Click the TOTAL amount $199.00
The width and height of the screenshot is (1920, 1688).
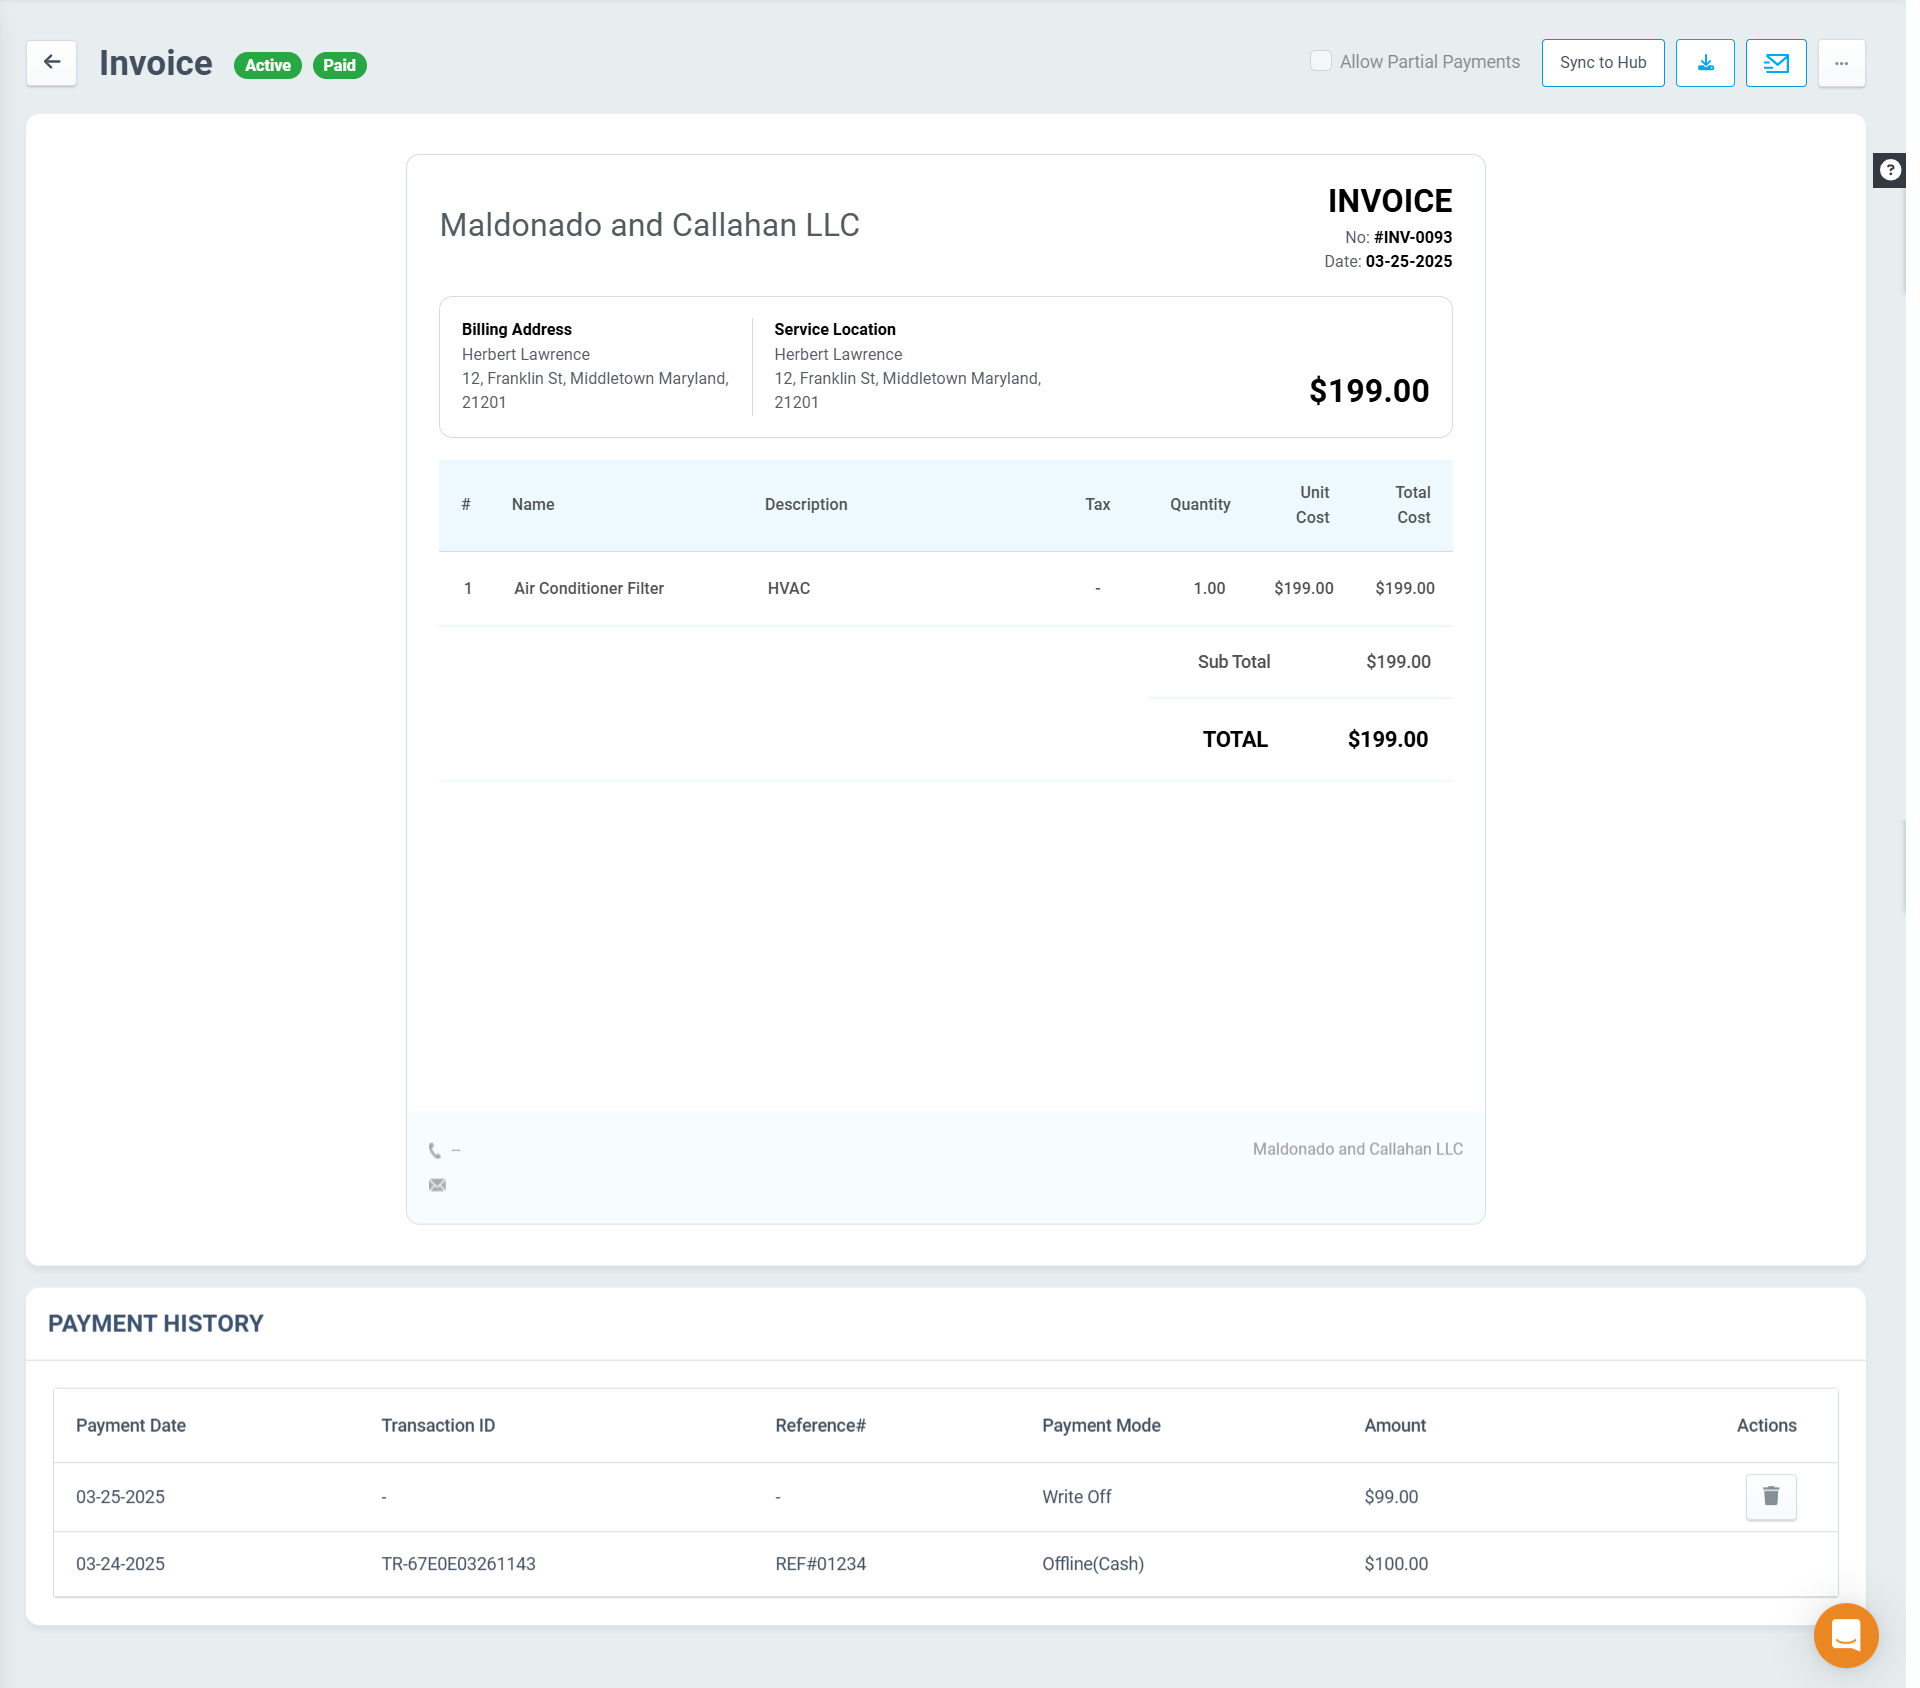1388,739
